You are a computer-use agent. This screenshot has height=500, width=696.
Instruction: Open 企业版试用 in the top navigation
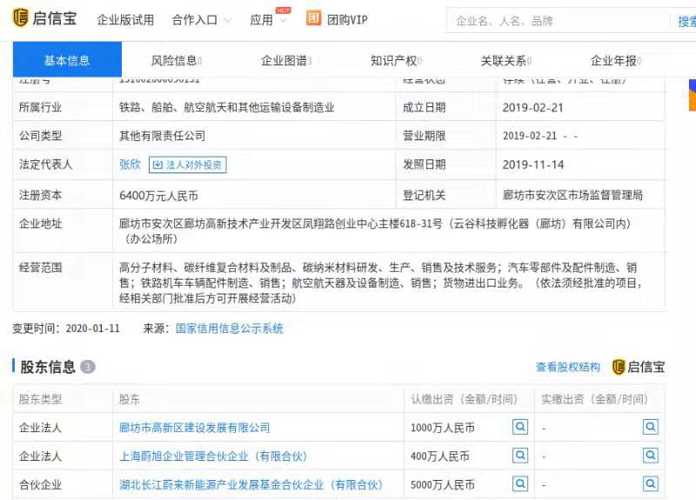pos(125,20)
